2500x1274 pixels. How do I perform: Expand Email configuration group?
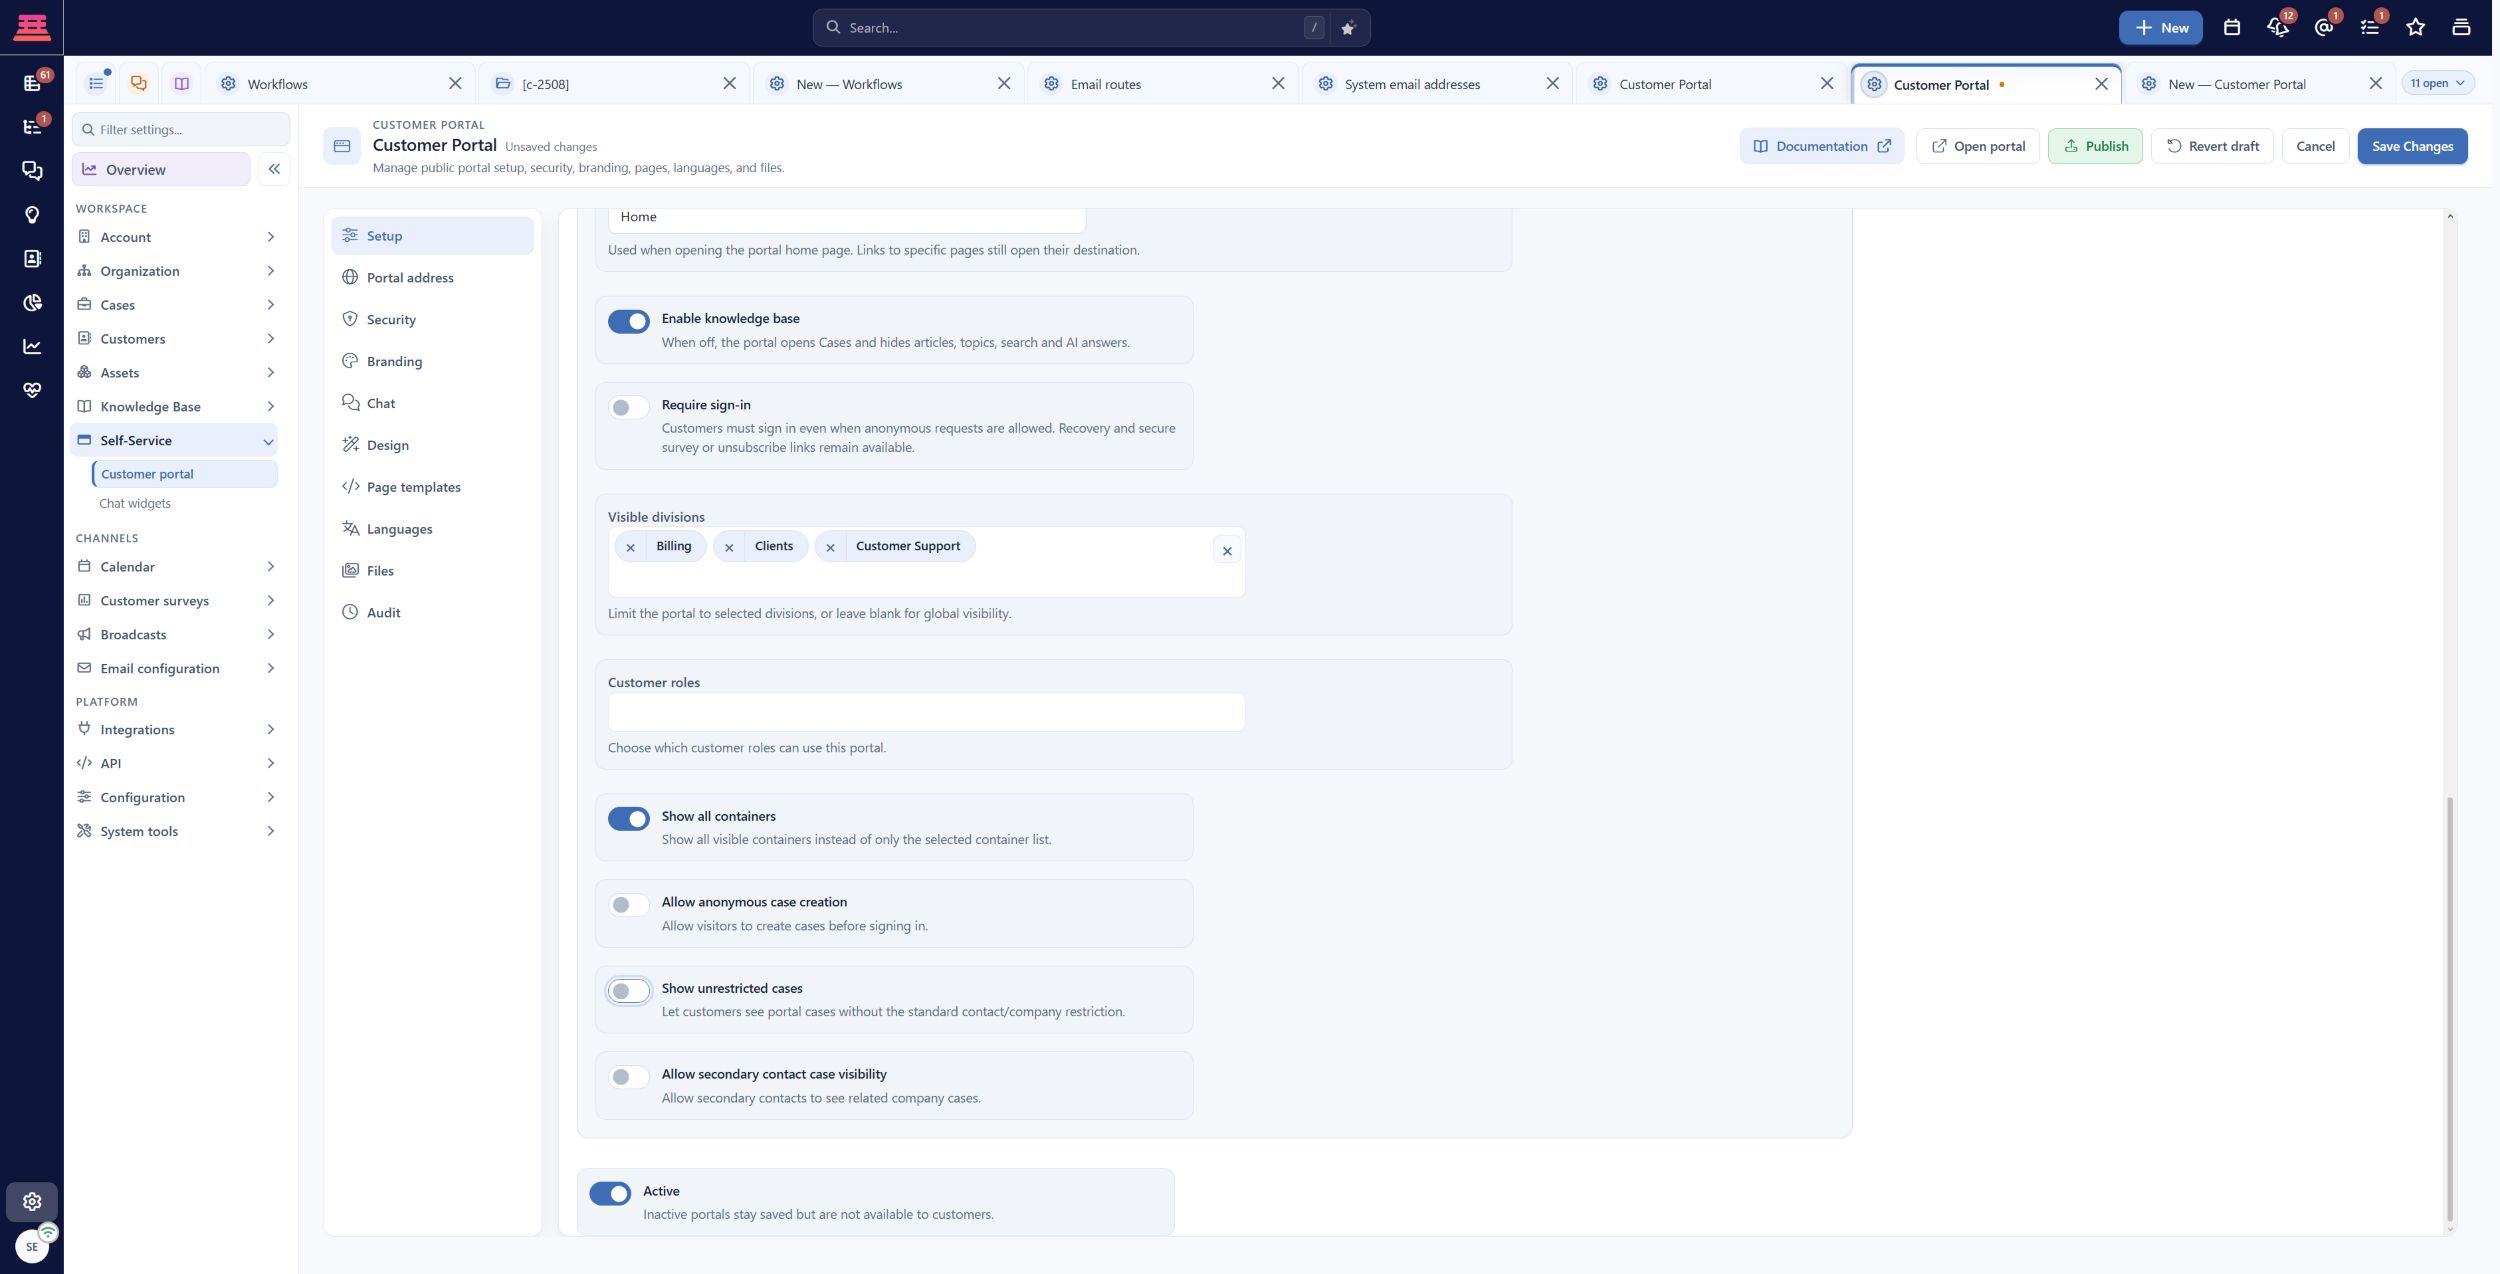[x=175, y=669]
